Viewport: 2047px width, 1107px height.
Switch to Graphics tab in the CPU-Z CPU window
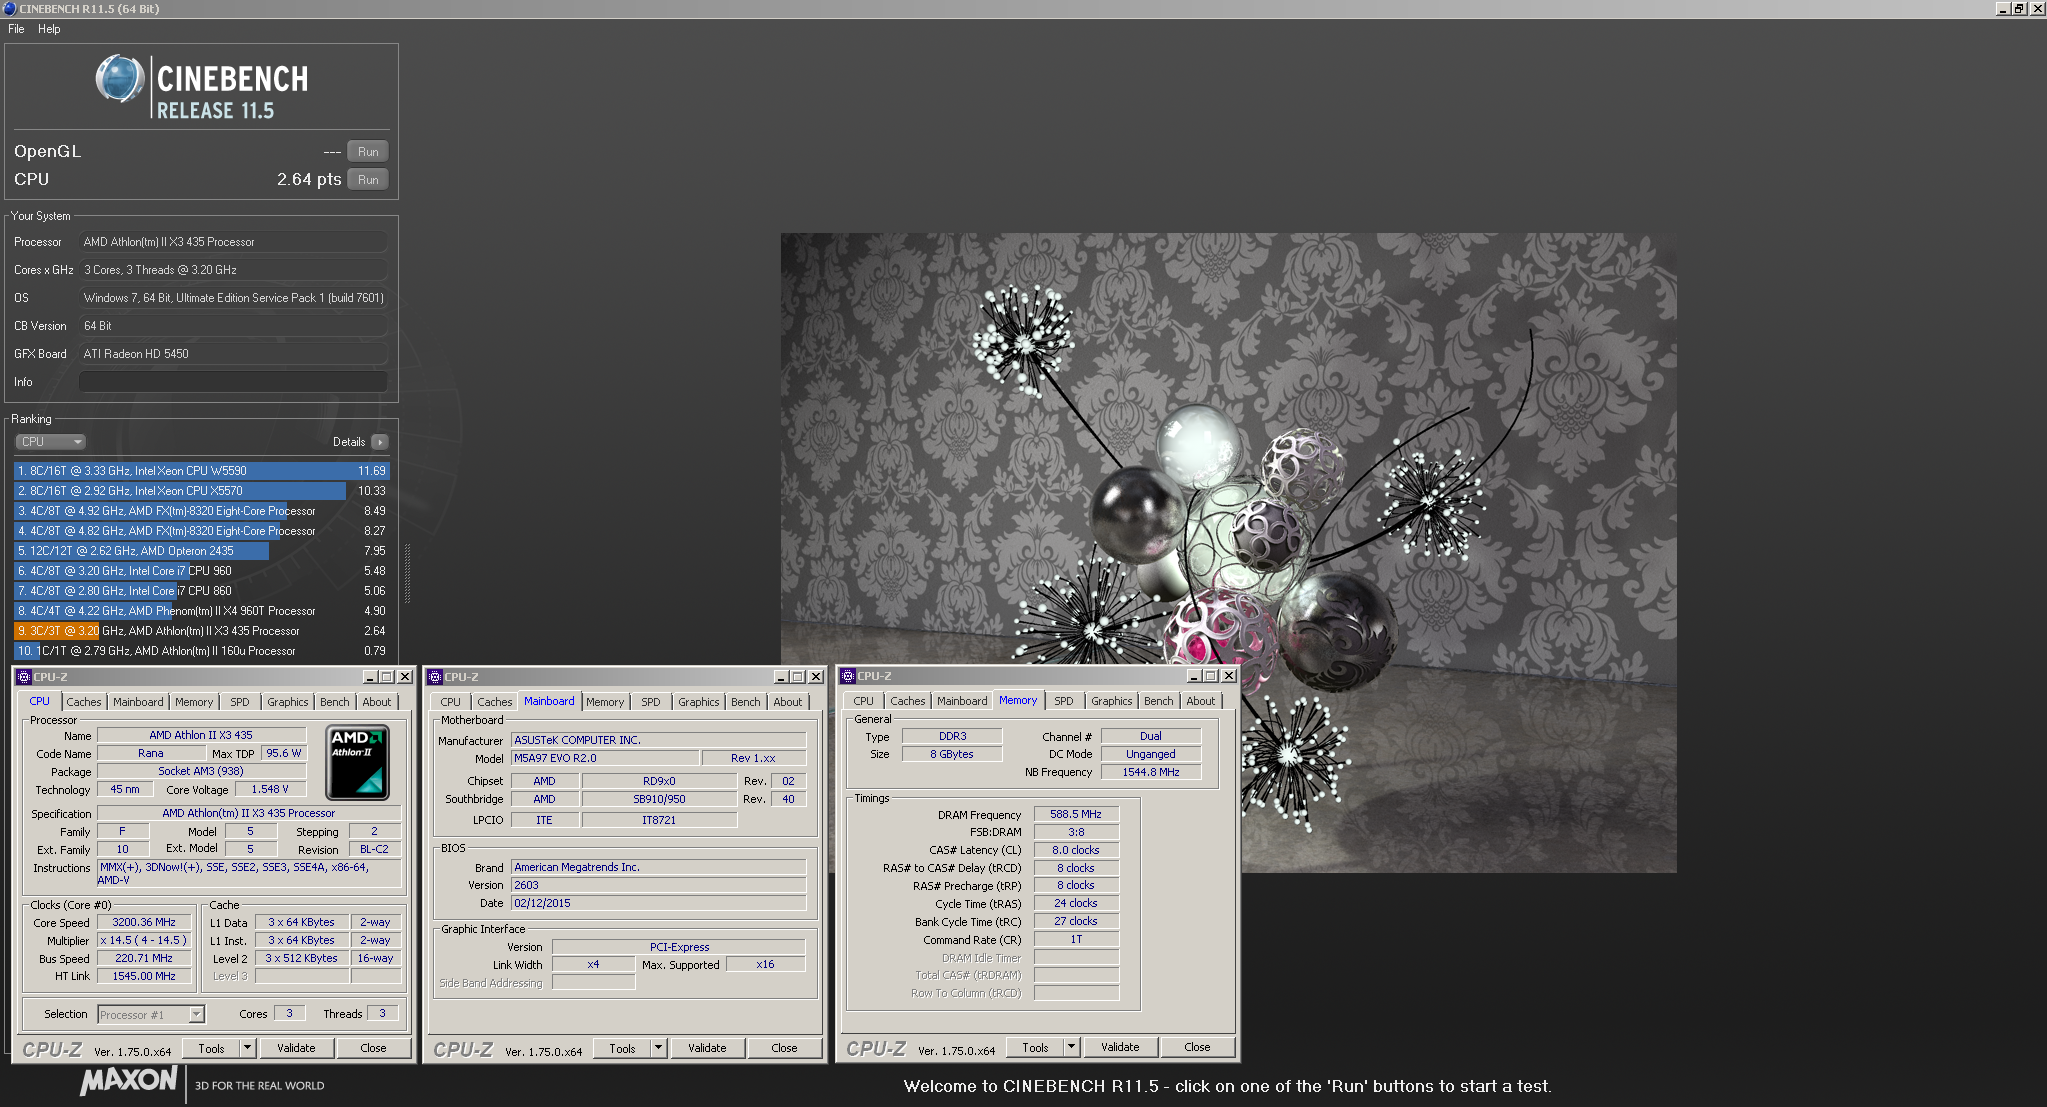pyautogui.click(x=288, y=702)
